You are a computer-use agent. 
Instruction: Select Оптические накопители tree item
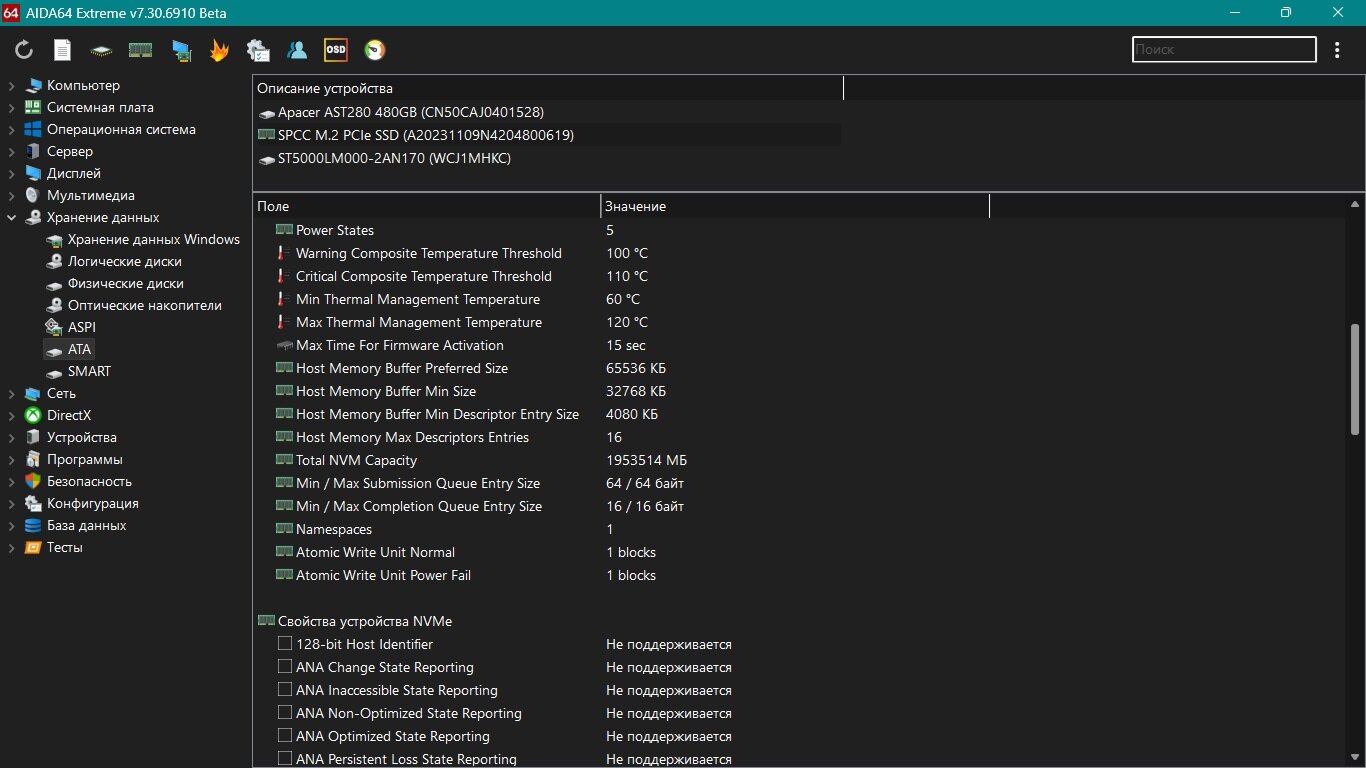pyautogui.click(x=134, y=305)
